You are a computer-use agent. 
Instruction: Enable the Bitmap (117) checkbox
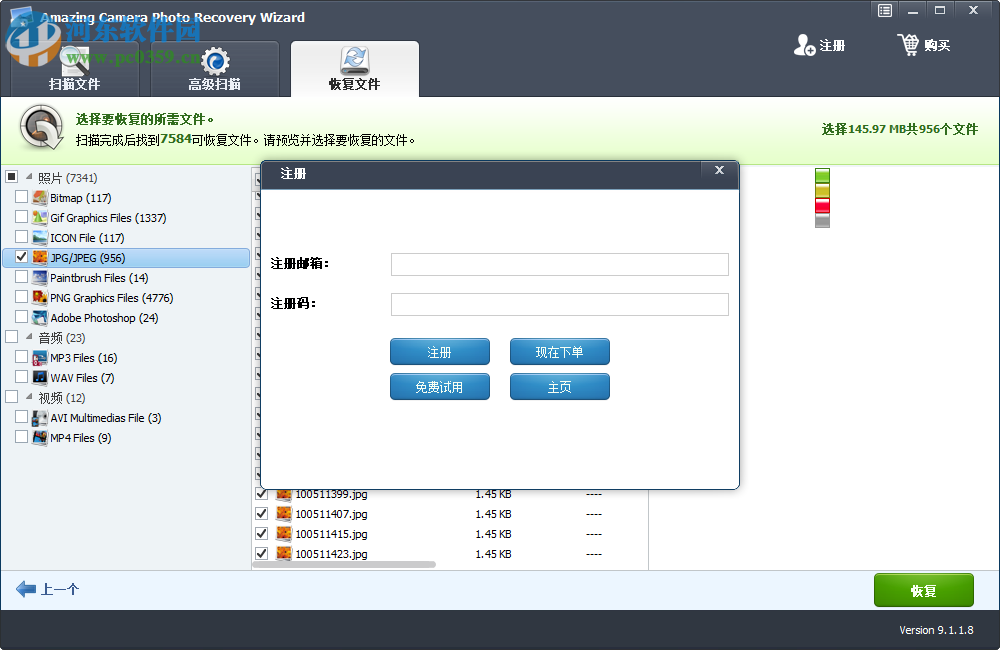pos(22,198)
